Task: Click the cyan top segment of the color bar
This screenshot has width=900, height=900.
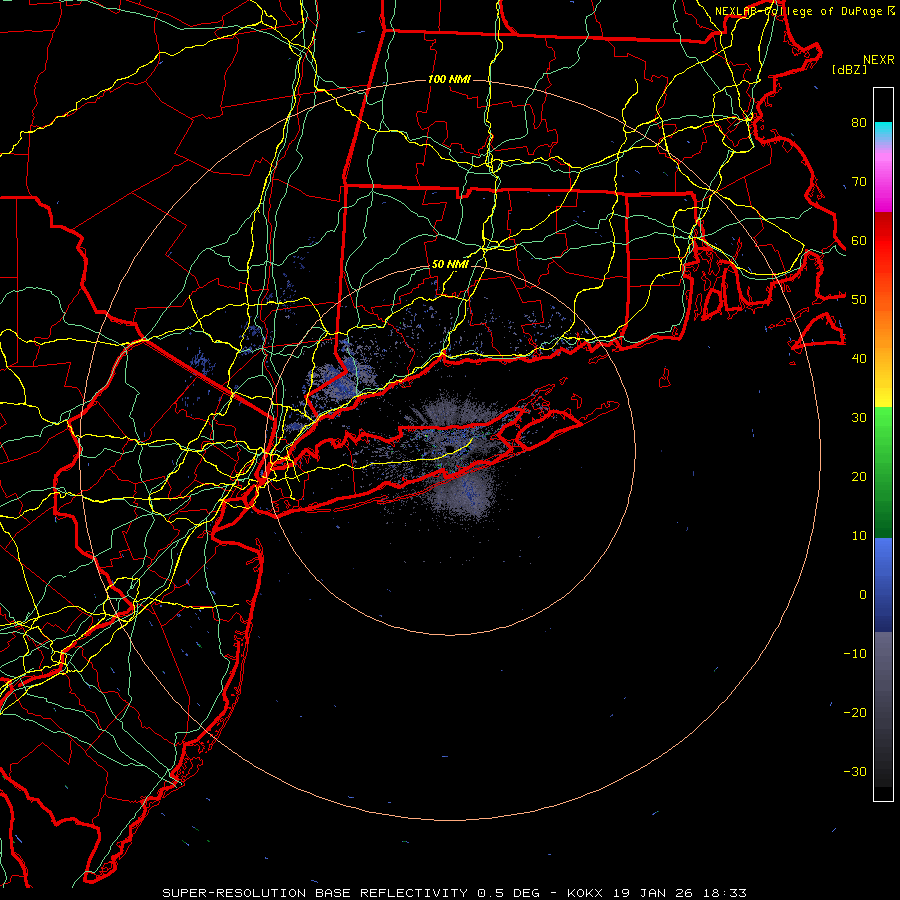Action: [883, 132]
